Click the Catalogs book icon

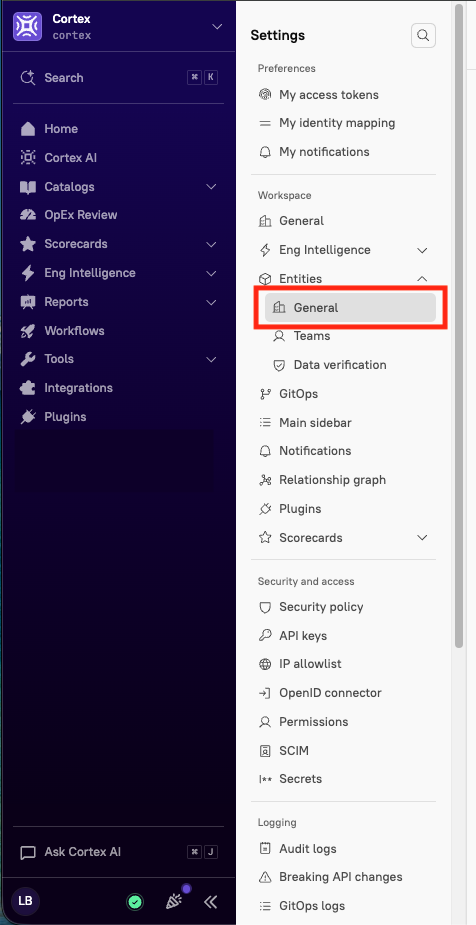[28, 187]
